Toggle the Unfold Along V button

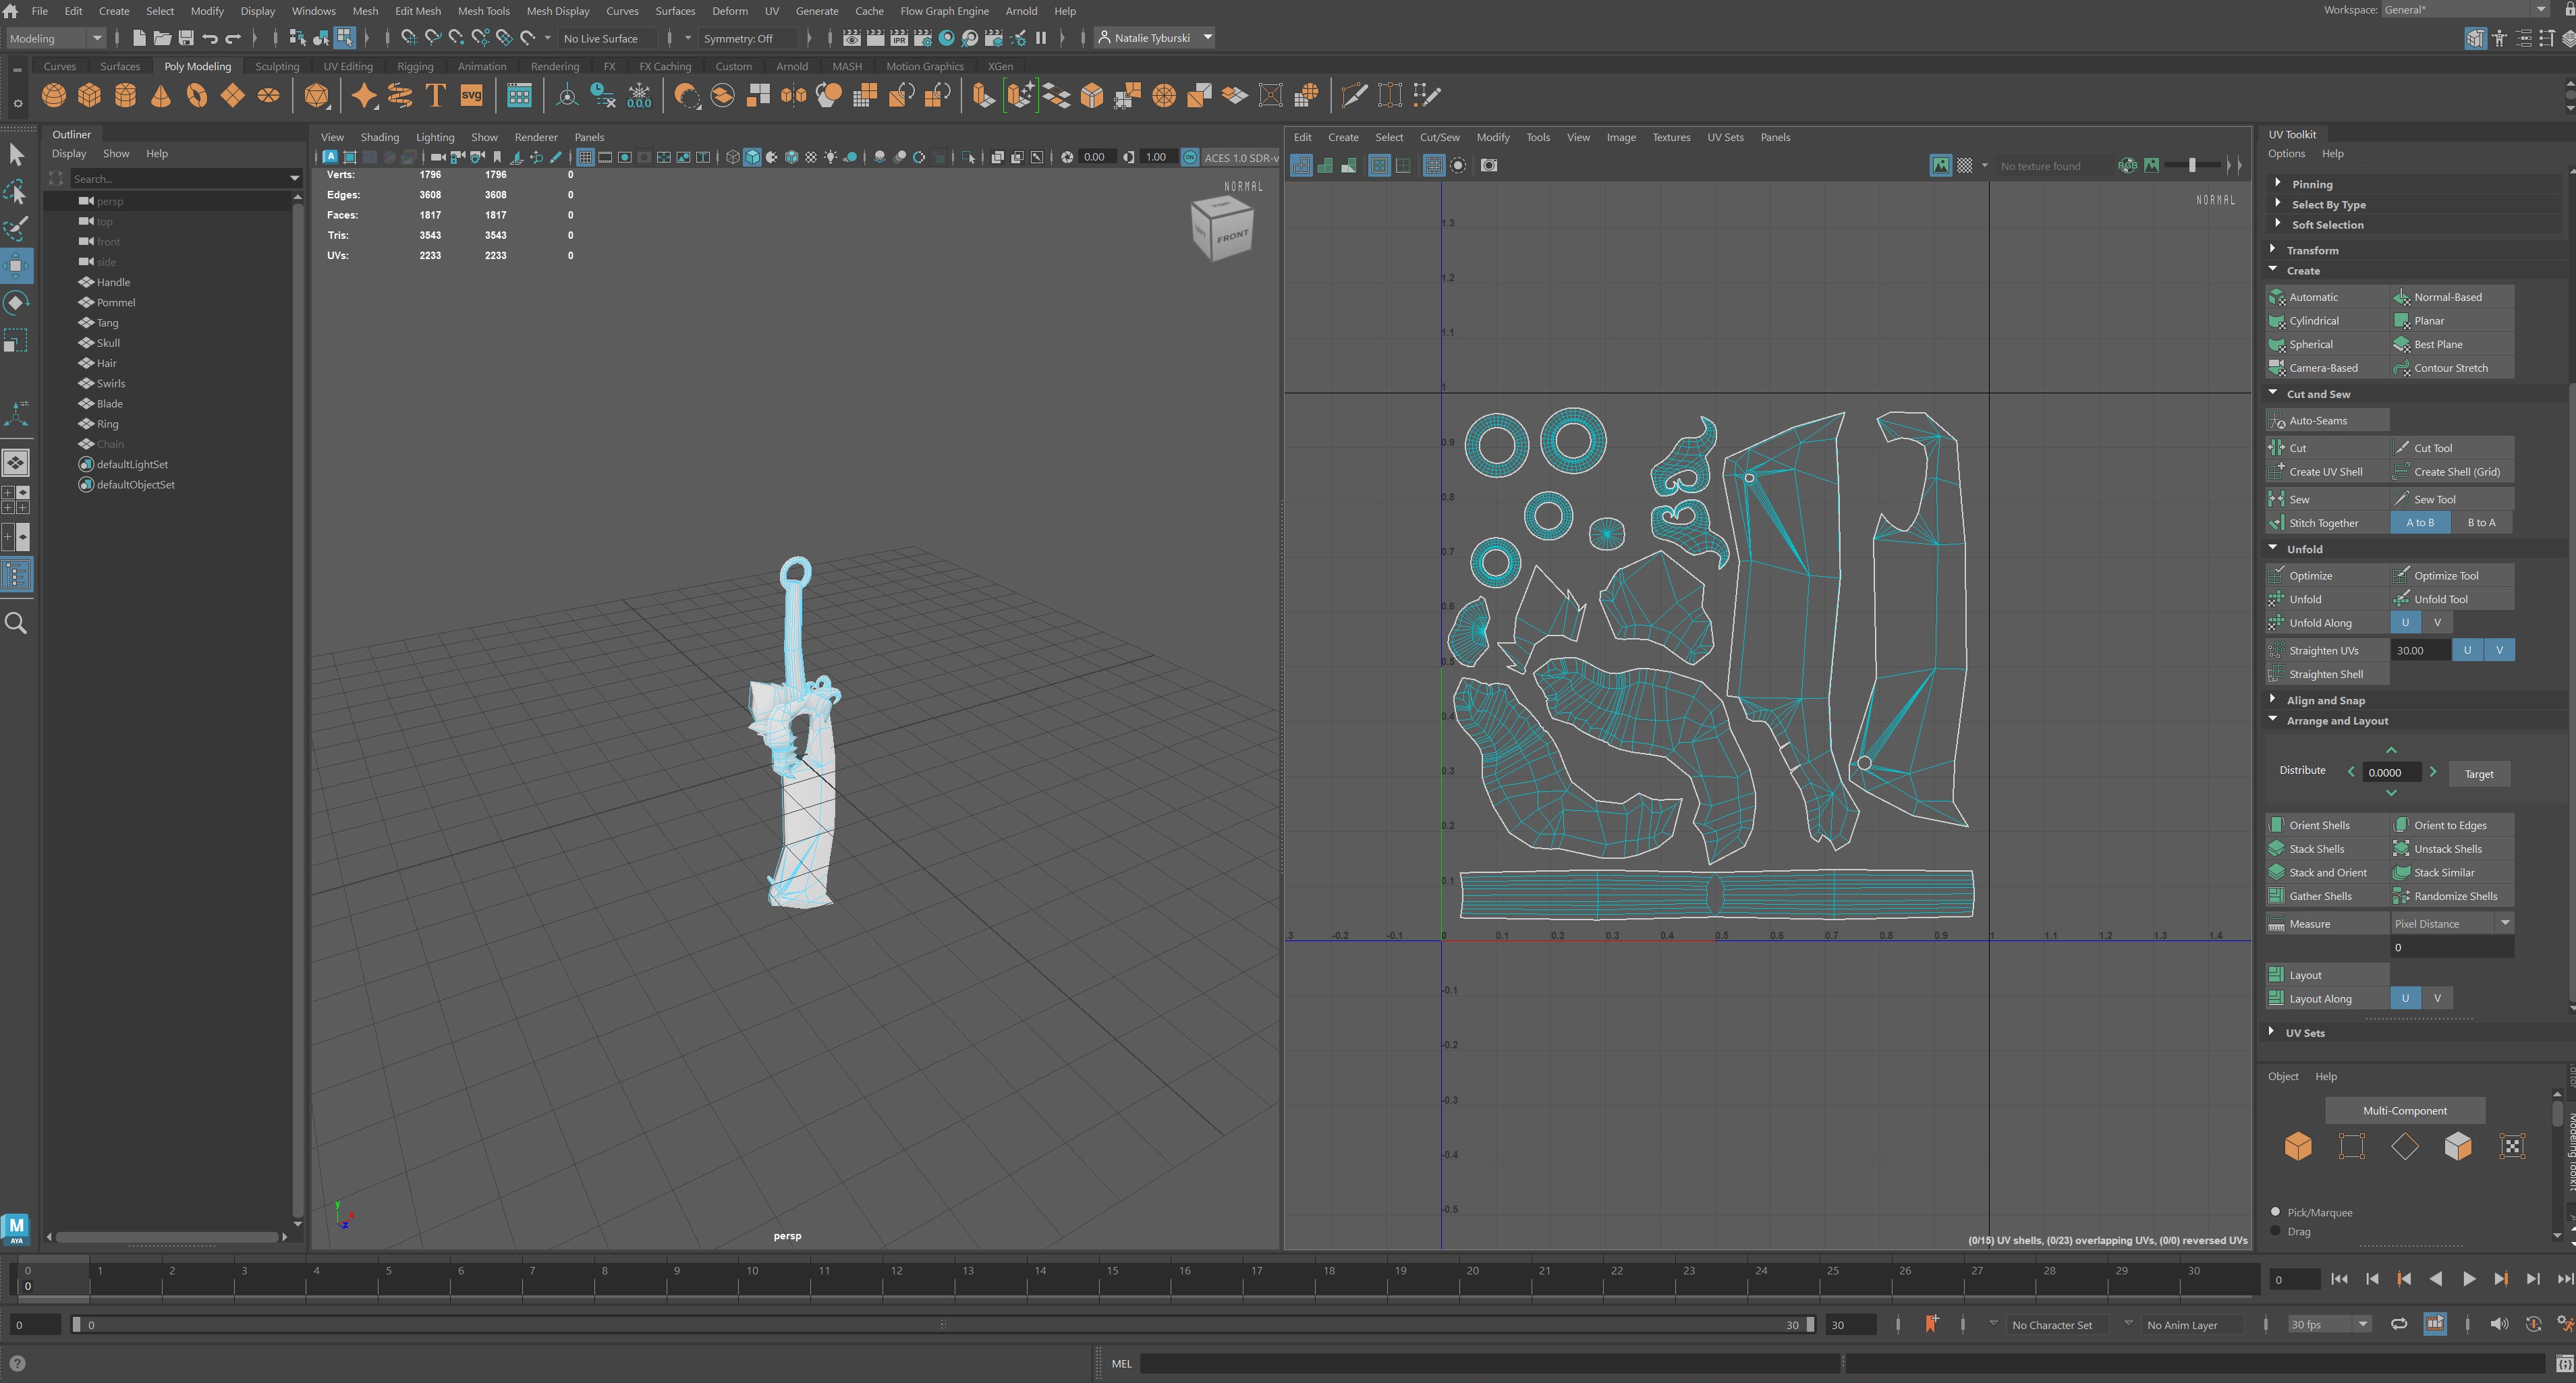click(2437, 622)
